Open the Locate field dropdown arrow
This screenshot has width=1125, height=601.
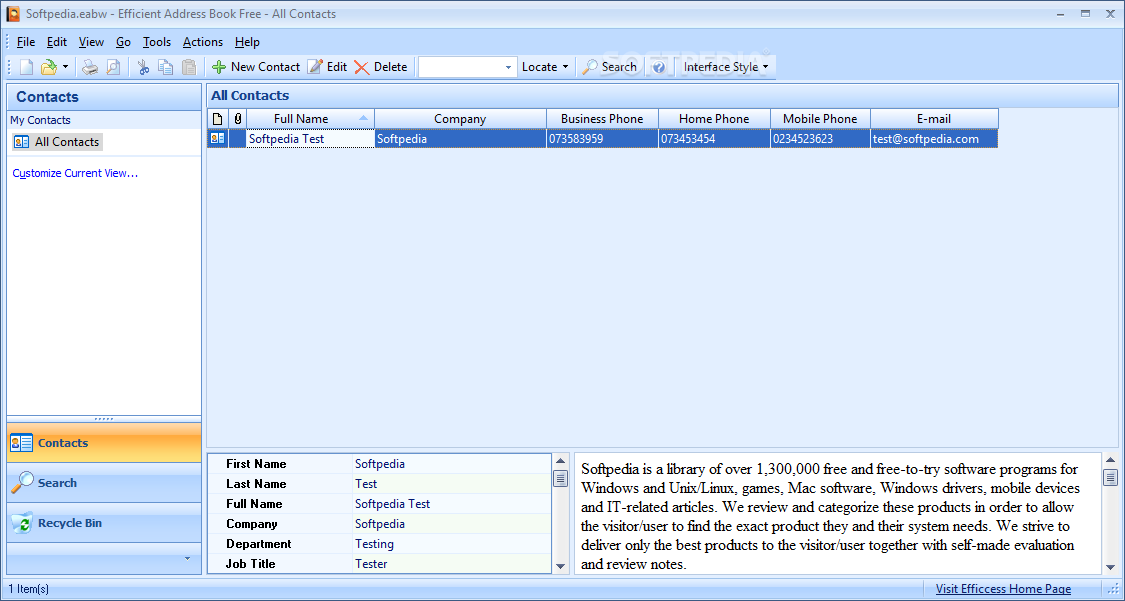point(508,67)
